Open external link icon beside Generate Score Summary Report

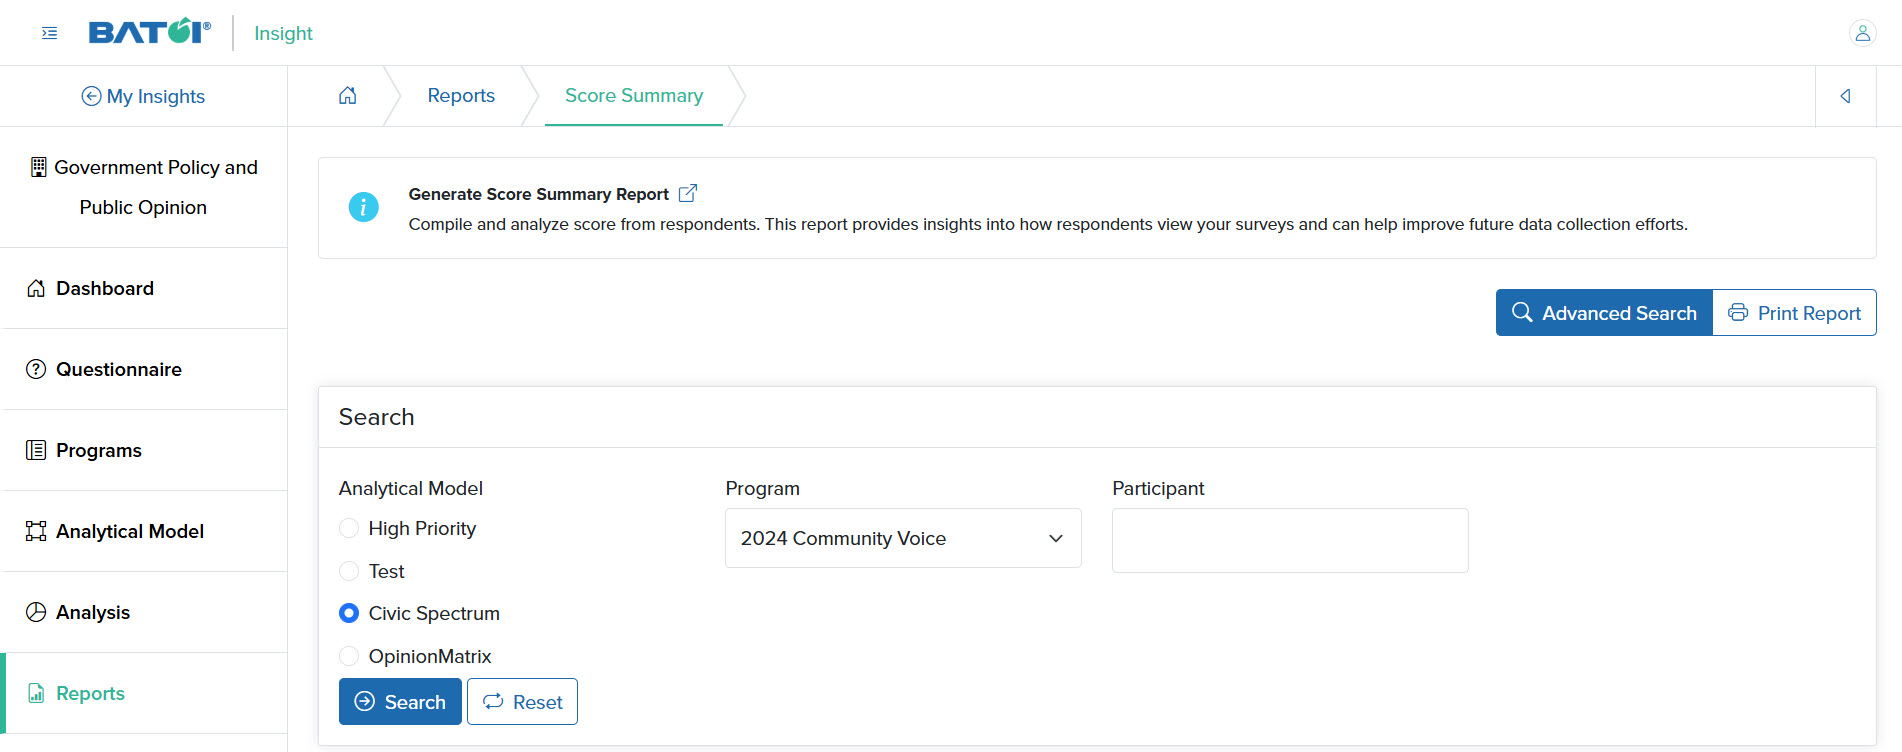point(688,193)
